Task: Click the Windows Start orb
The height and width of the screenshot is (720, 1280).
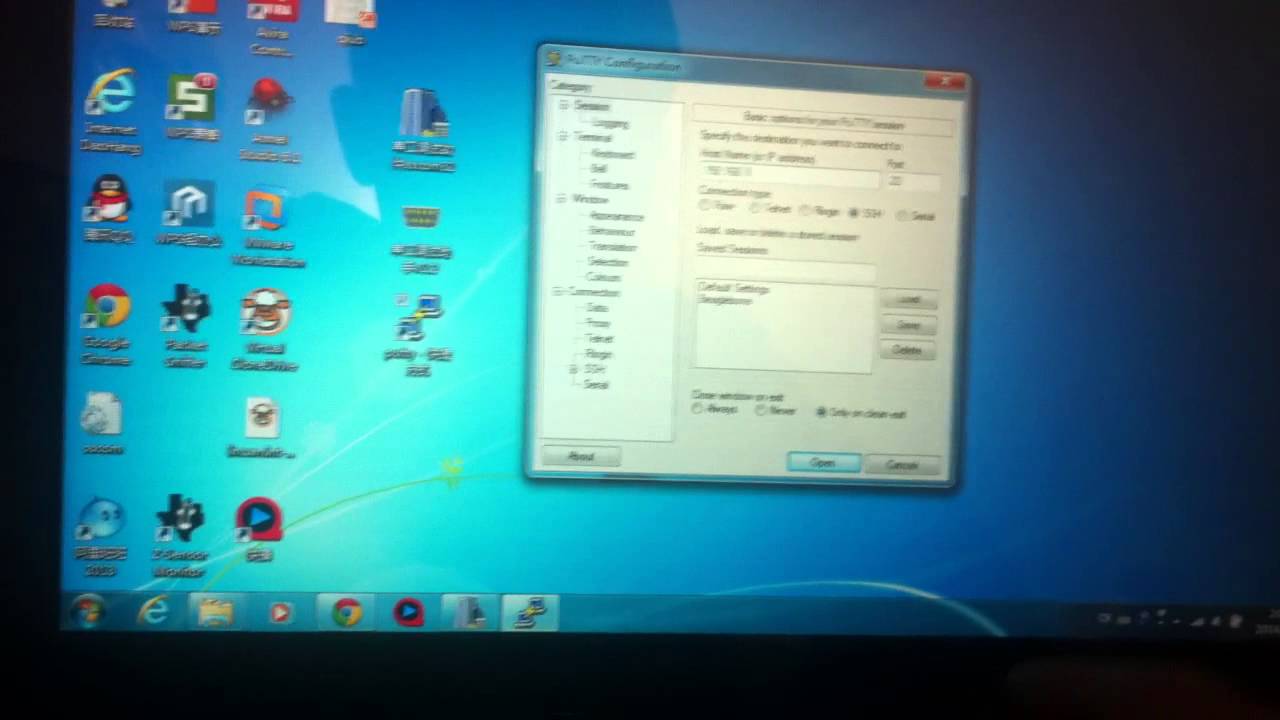Action: click(x=87, y=609)
